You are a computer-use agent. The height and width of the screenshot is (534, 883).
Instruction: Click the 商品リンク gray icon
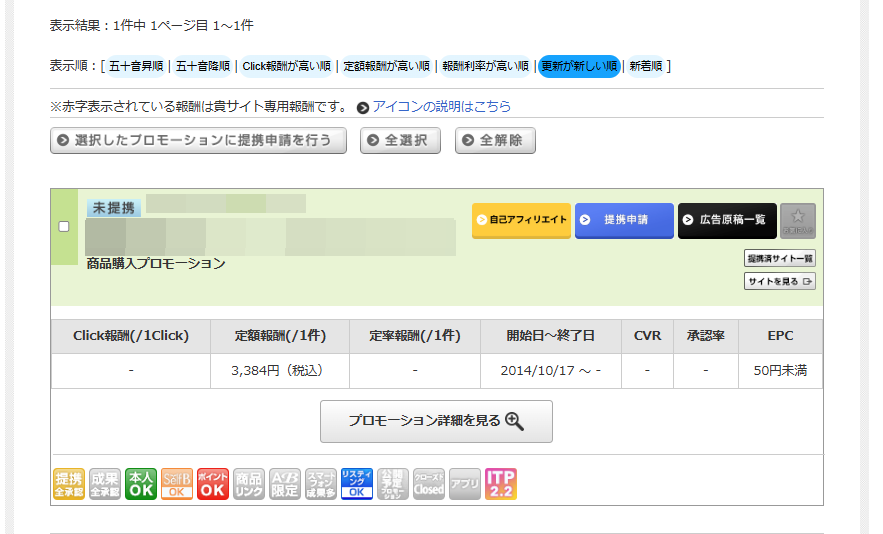(x=249, y=484)
